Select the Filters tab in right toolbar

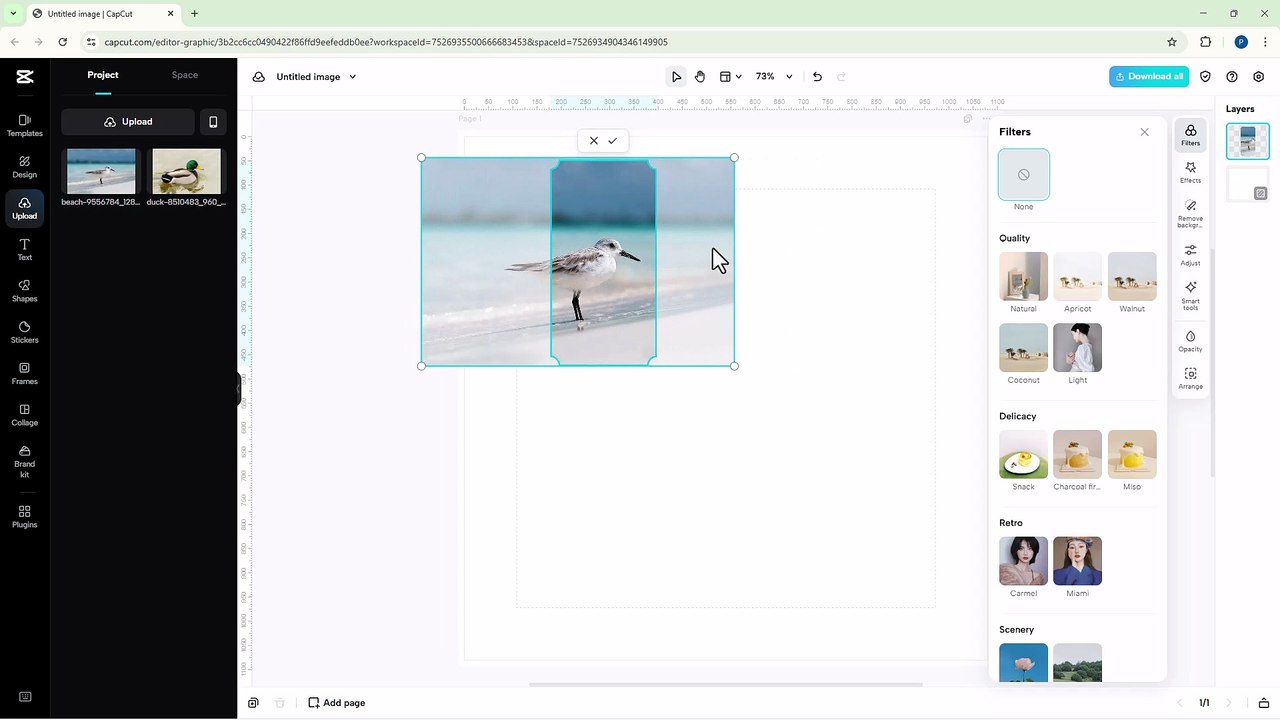pyautogui.click(x=1190, y=135)
